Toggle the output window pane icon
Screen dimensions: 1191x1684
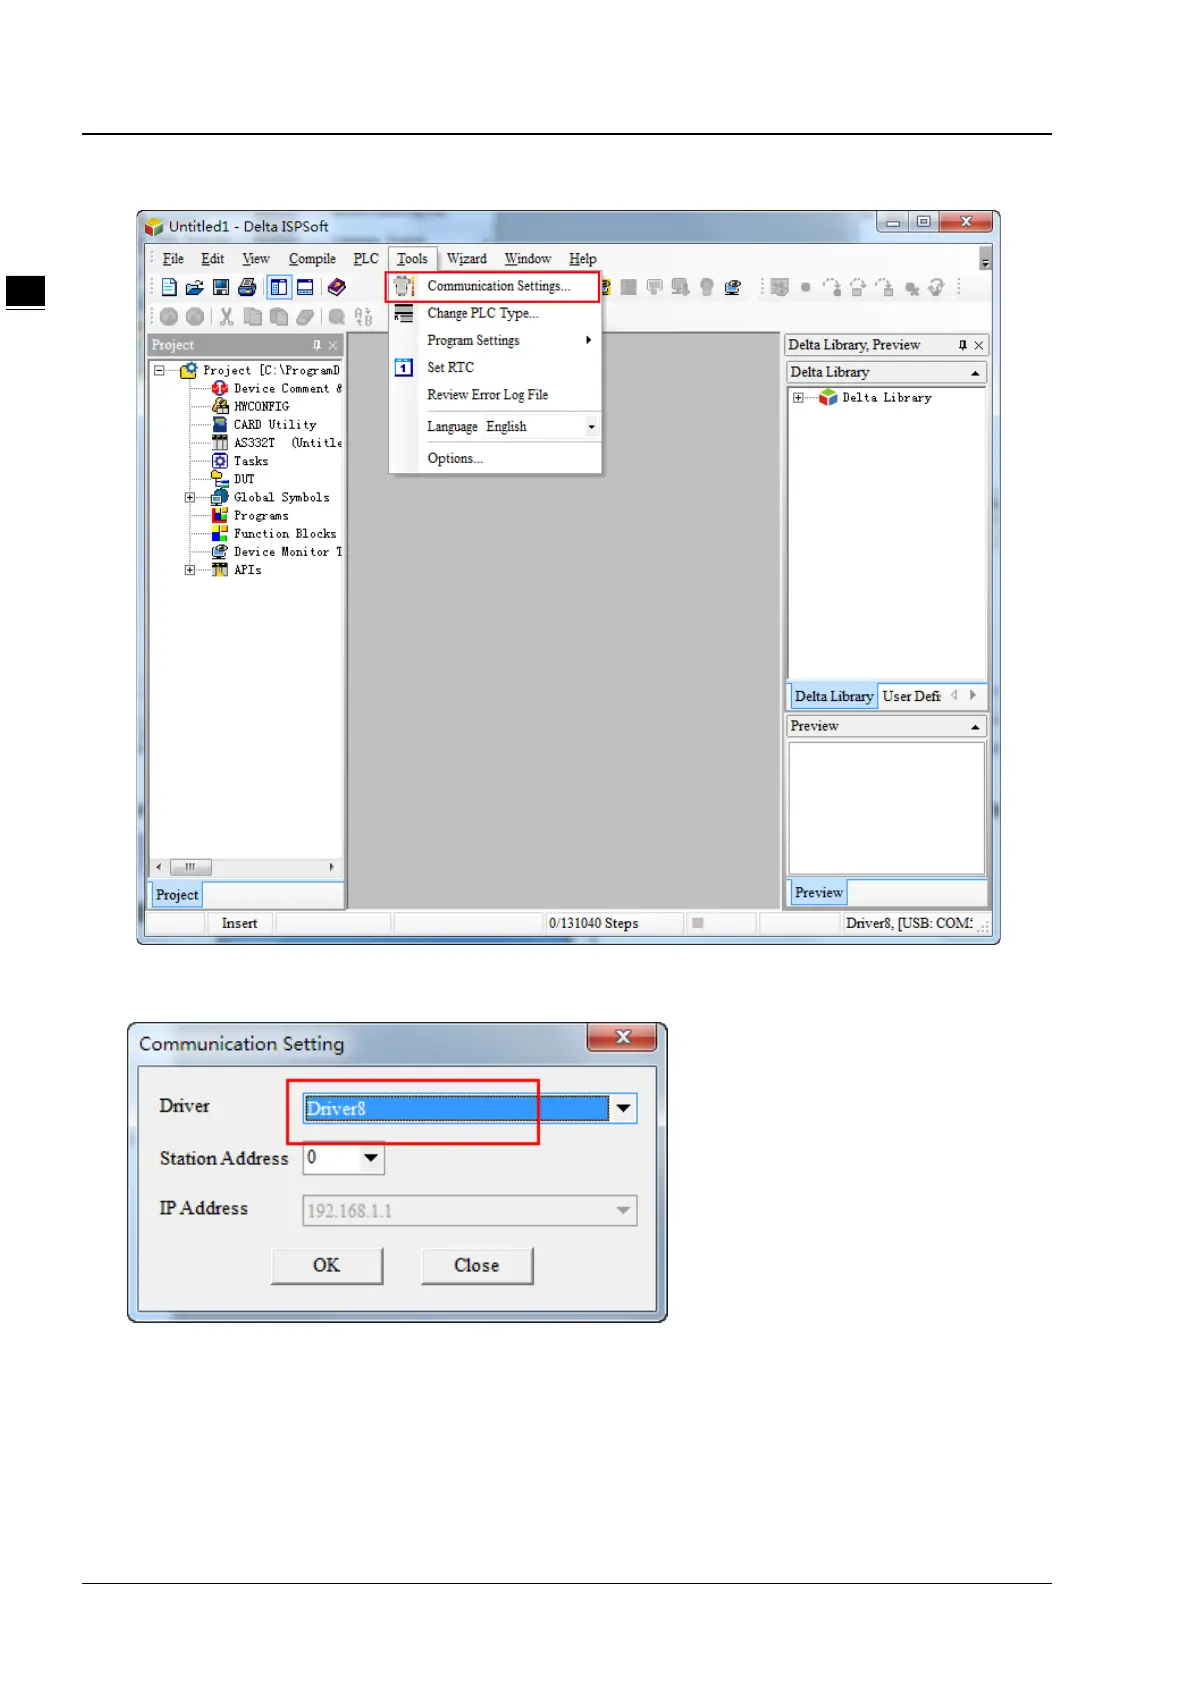pos(305,288)
